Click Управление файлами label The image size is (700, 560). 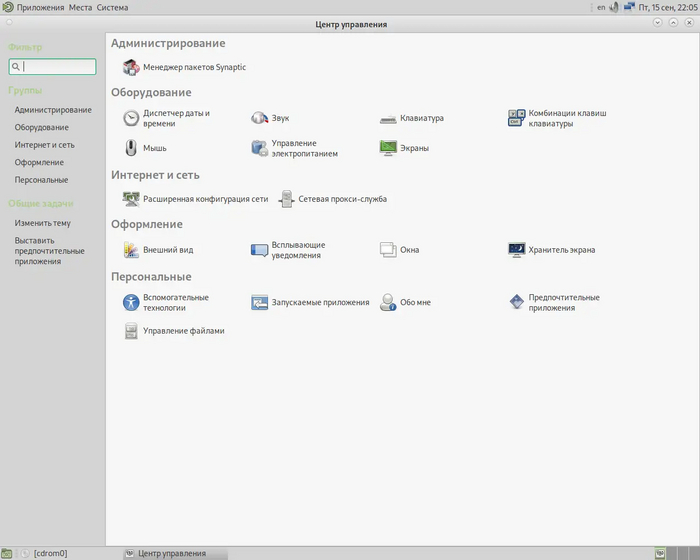183,331
